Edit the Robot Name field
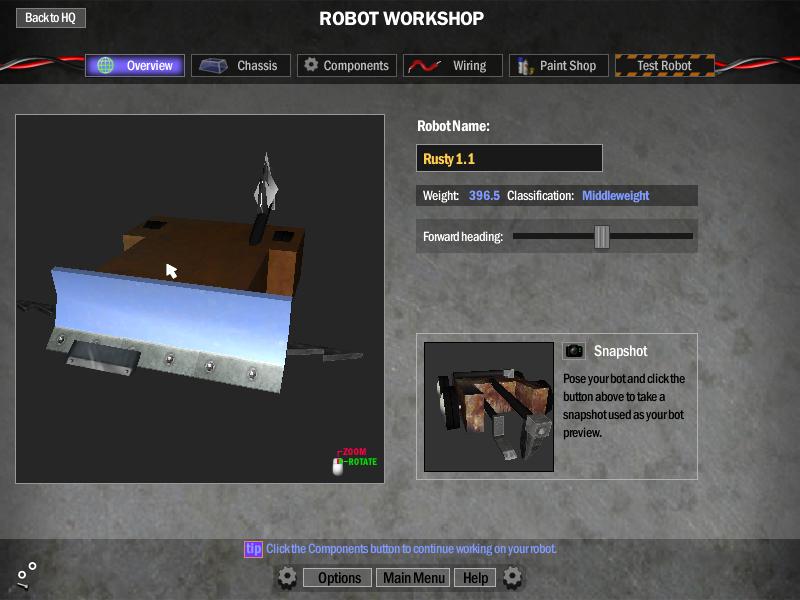 pyautogui.click(x=509, y=158)
